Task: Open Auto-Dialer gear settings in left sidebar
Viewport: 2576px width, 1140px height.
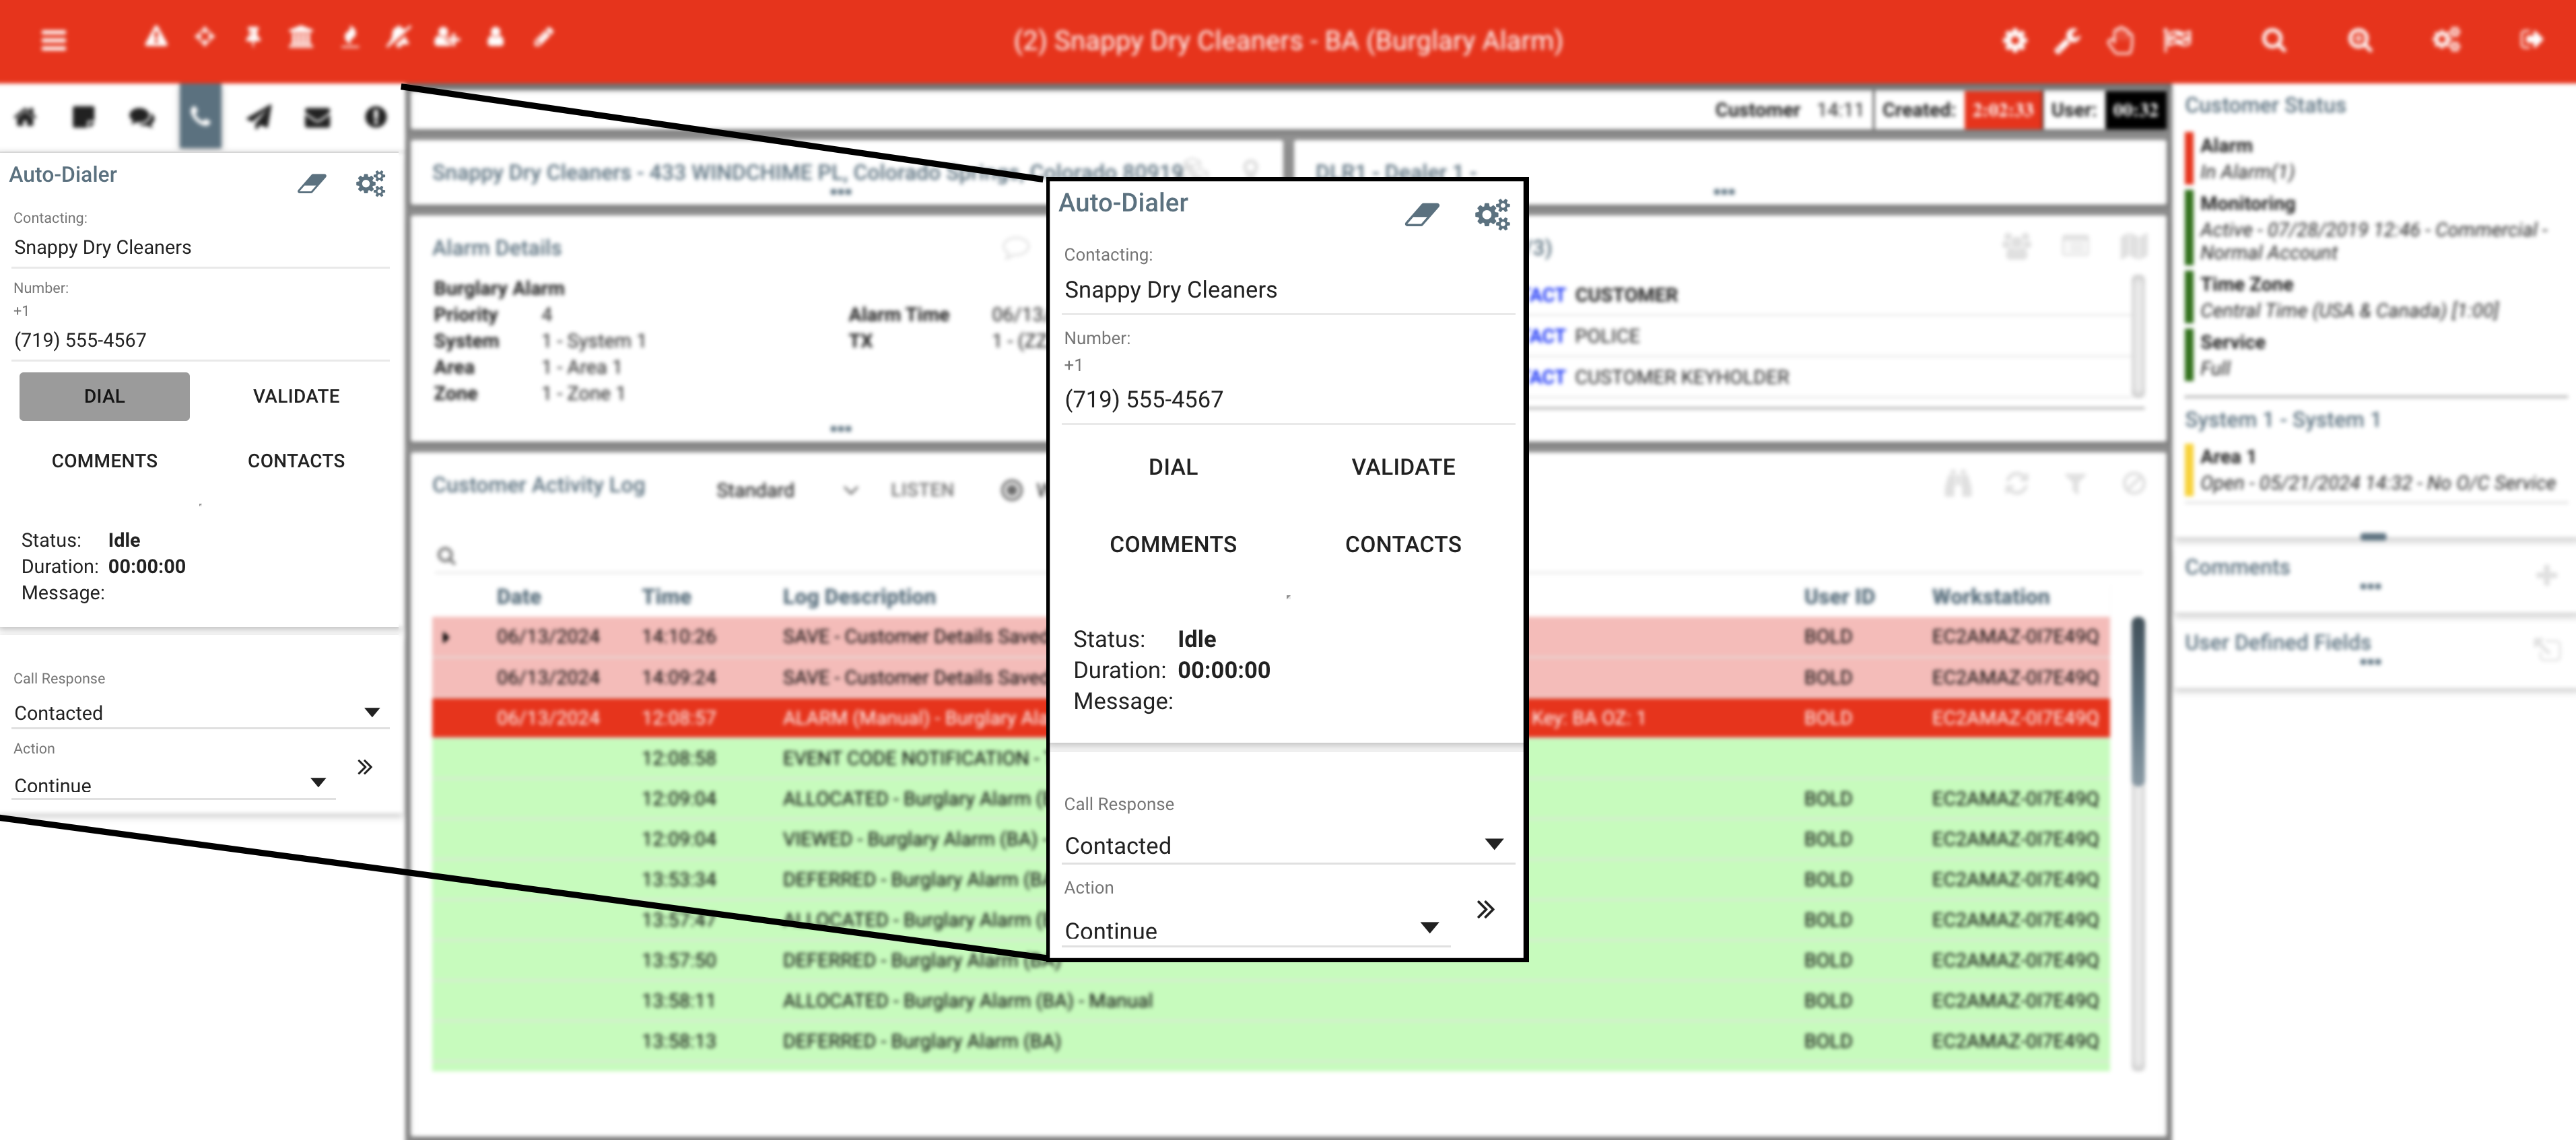Action: [370, 183]
